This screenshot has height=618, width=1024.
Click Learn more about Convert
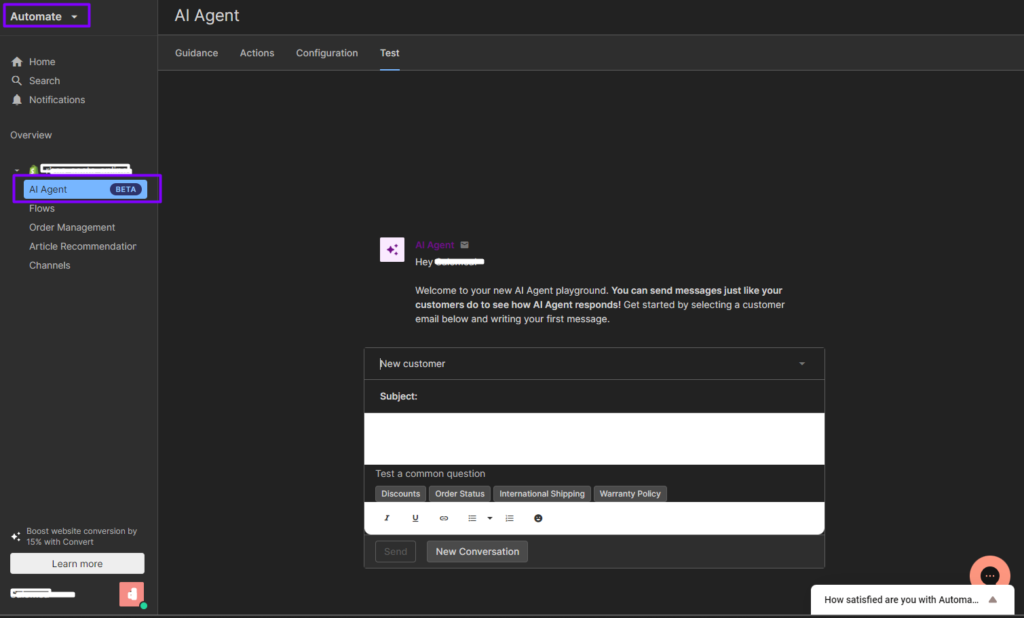(77, 564)
